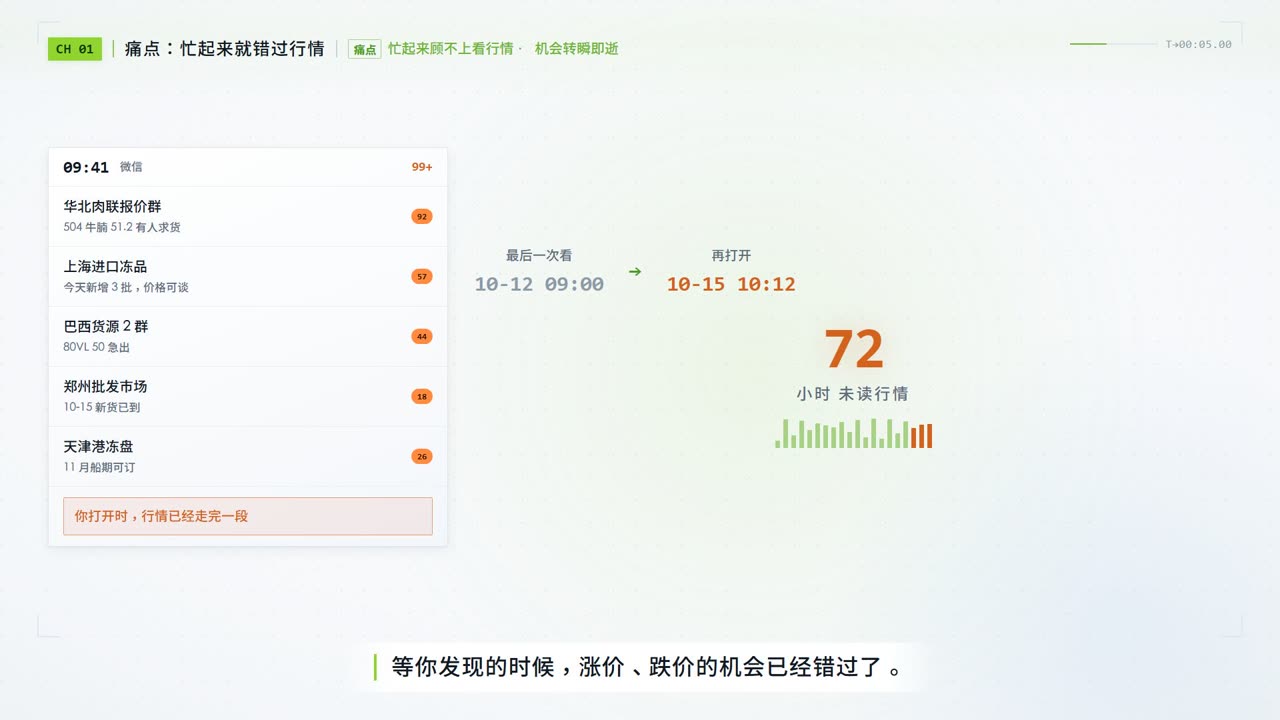Click the green arrow between the timestamps
The width and height of the screenshot is (1280, 720).
635,272
